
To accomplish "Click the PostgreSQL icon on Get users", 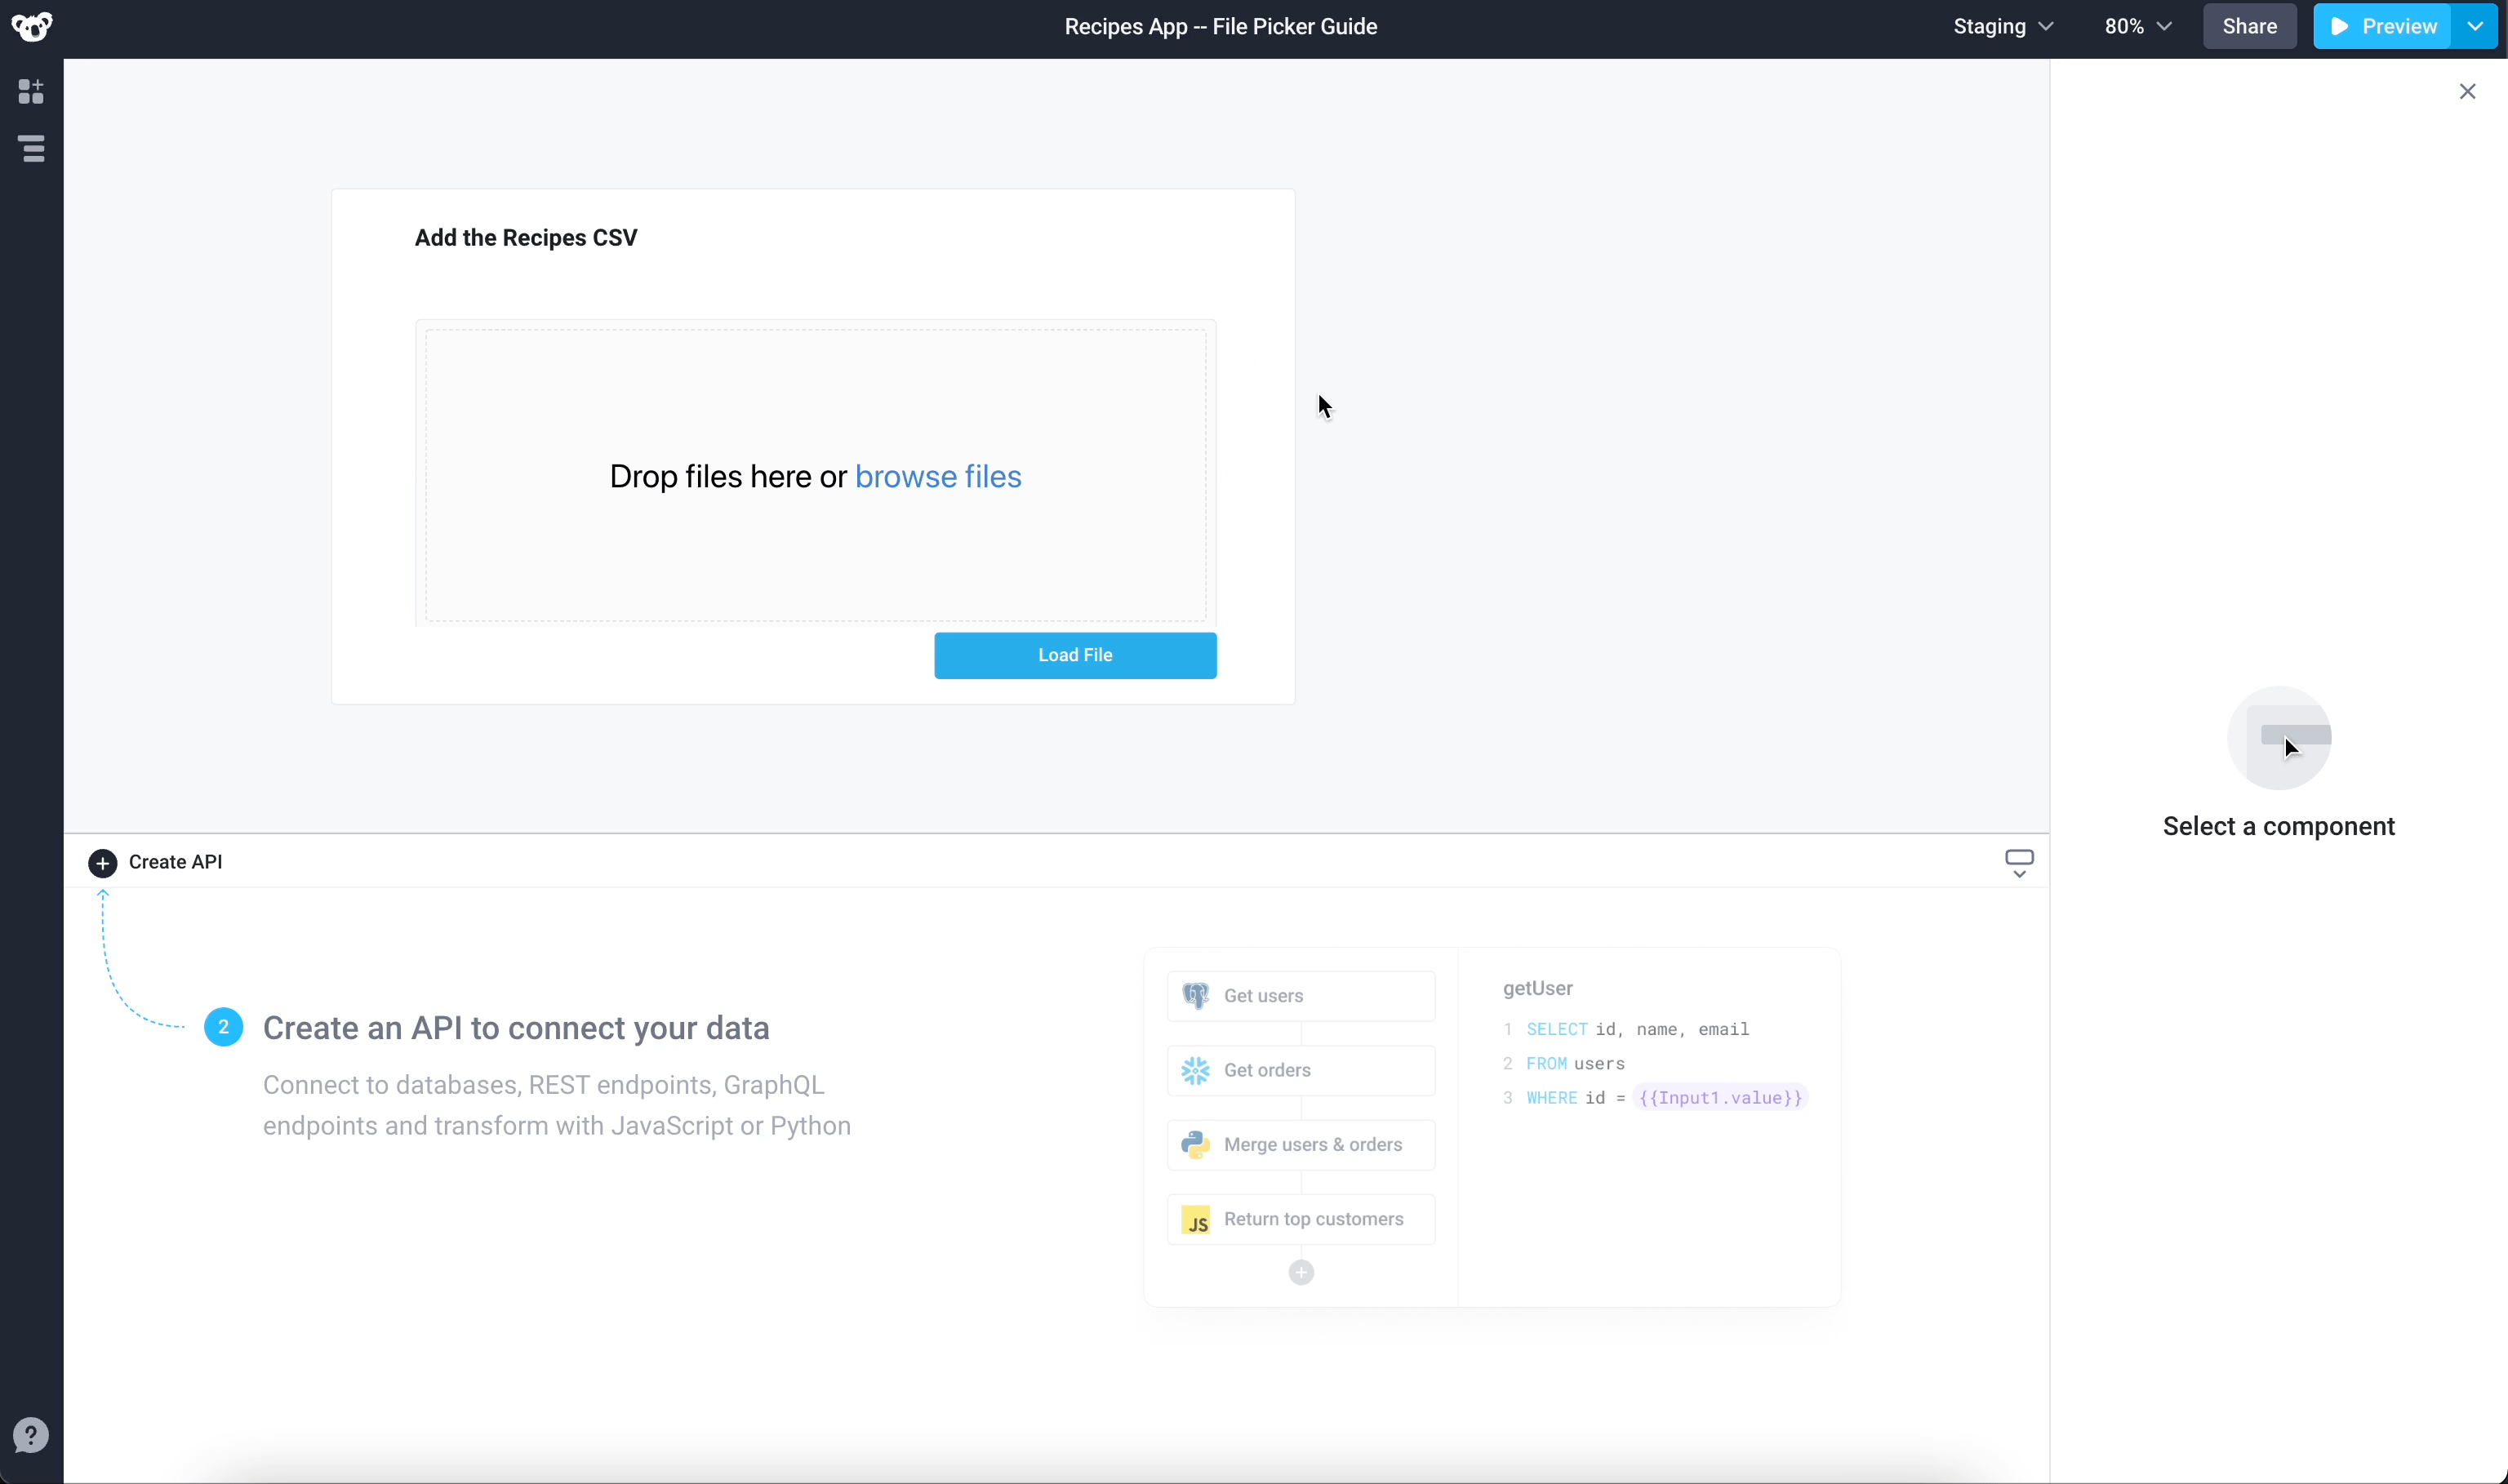I will coord(1196,995).
